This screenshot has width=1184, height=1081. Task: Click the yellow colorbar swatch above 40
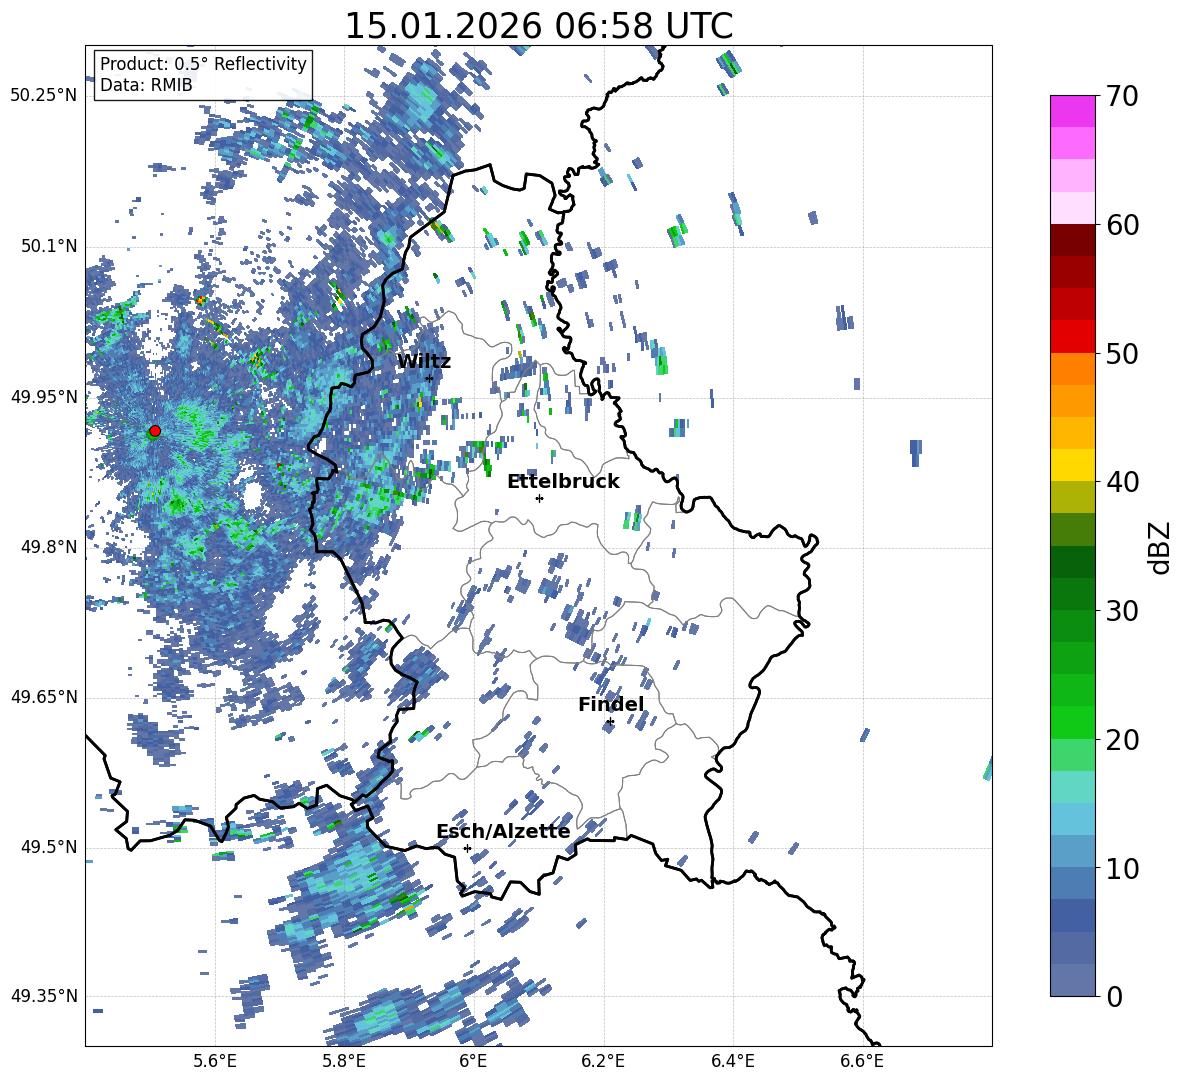coord(1072,465)
